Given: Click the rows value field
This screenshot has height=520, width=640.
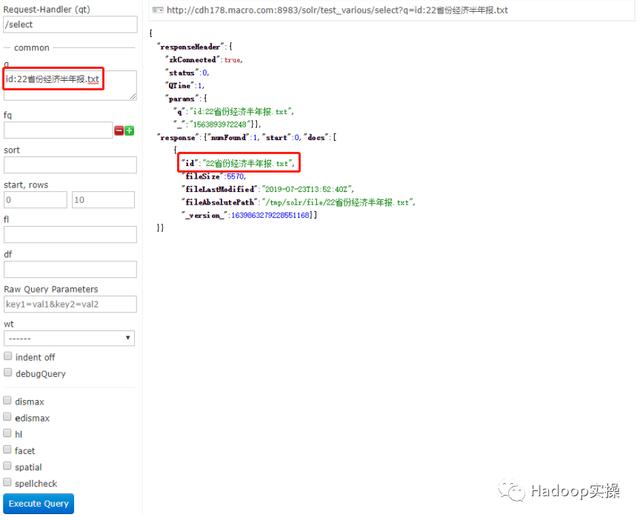Looking at the screenshot, I should click(x=103, y=200).
